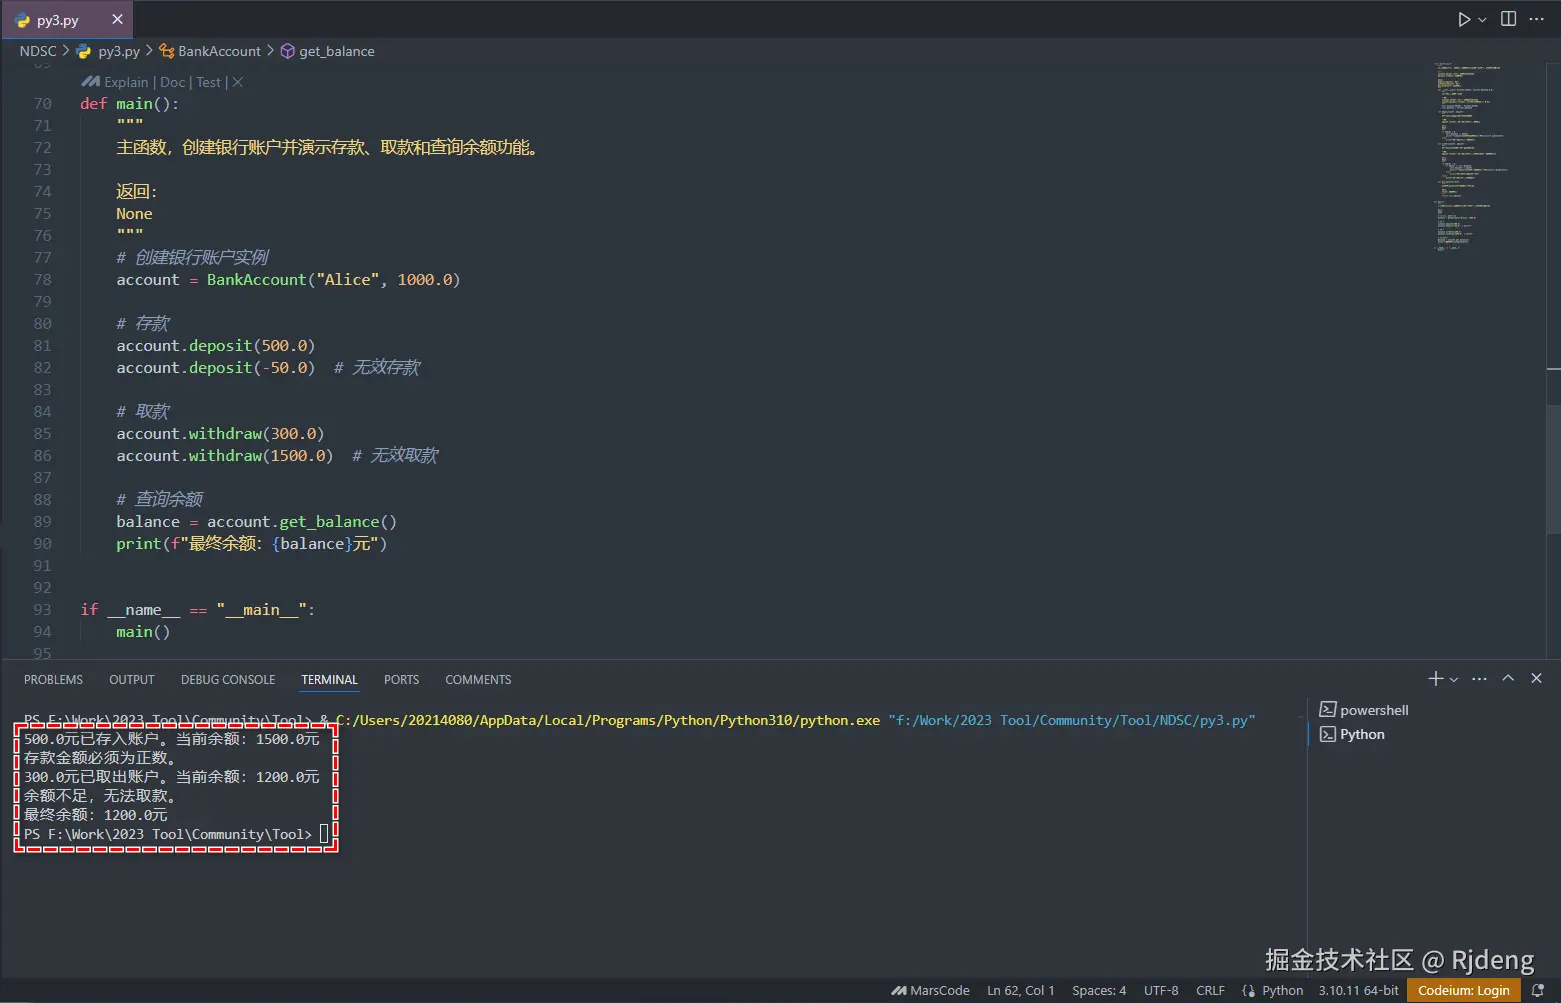
Task: Click the Python file icon in tab
Action: tap(23, 20)
